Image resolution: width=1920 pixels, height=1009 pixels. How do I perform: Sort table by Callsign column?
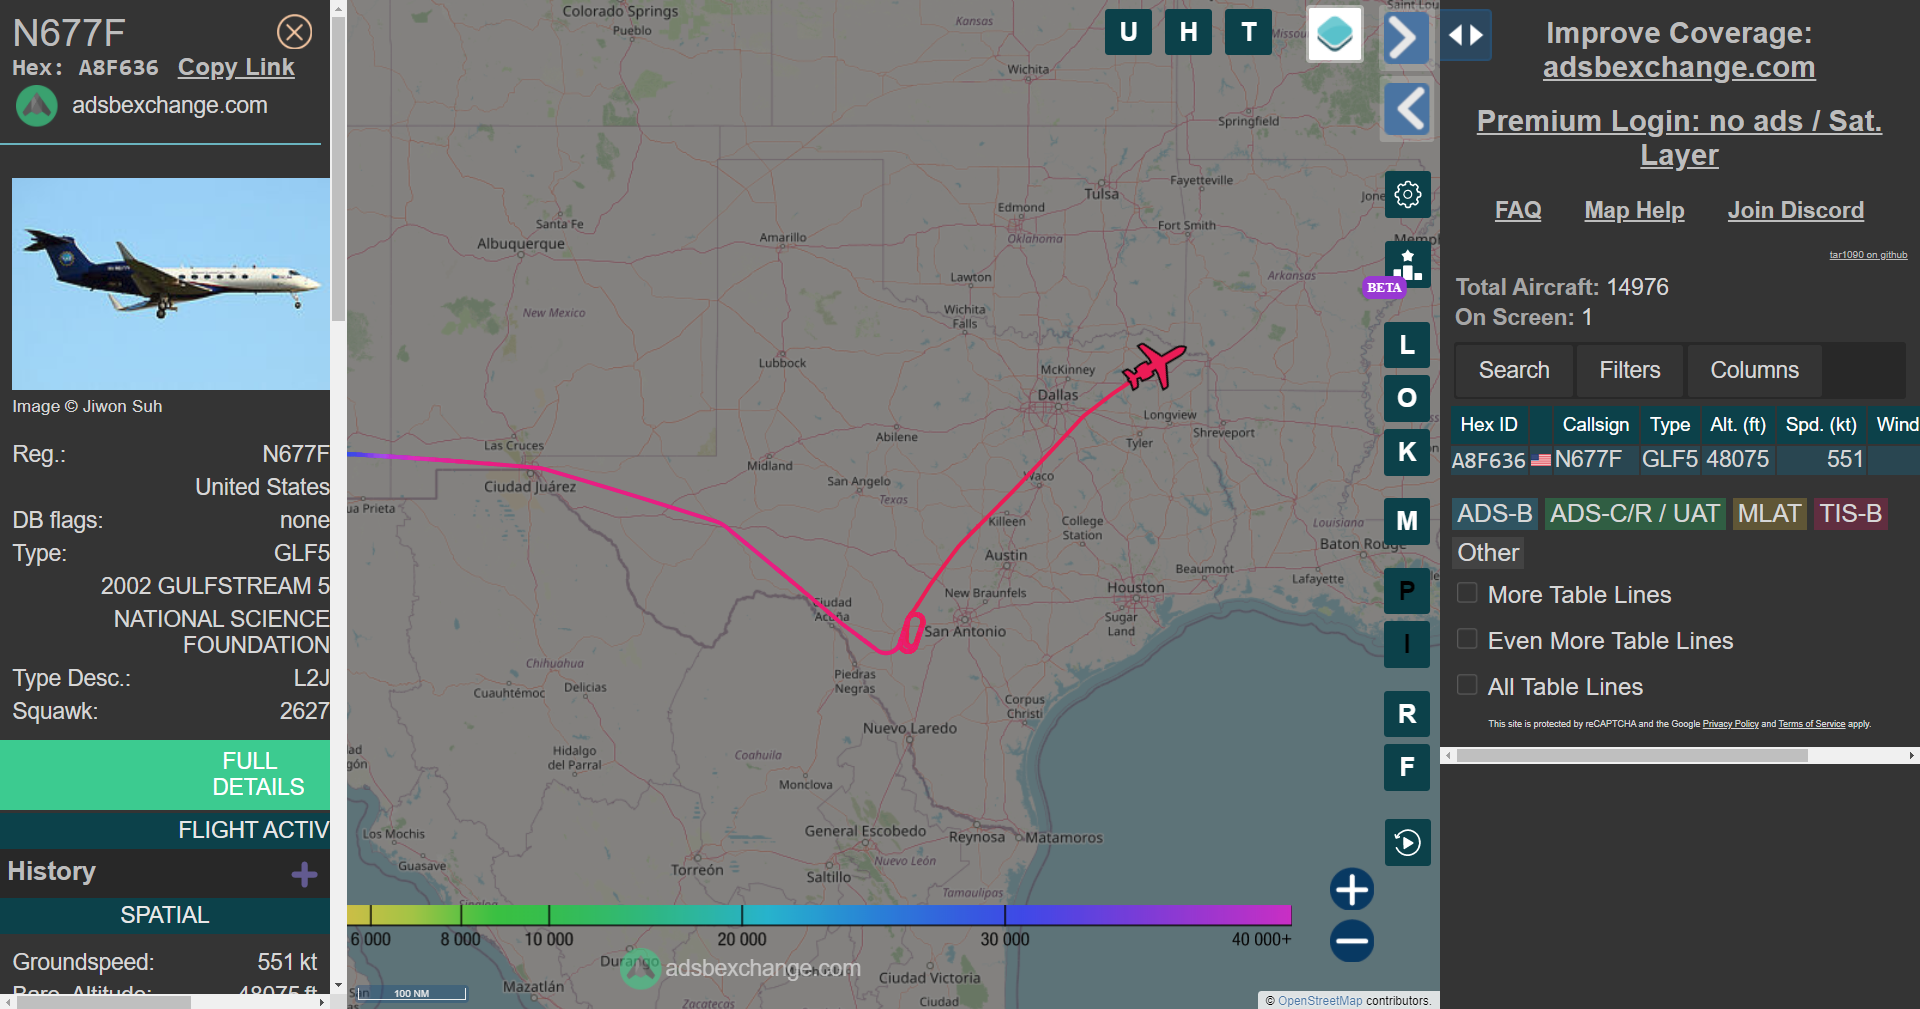(1595, 425)
